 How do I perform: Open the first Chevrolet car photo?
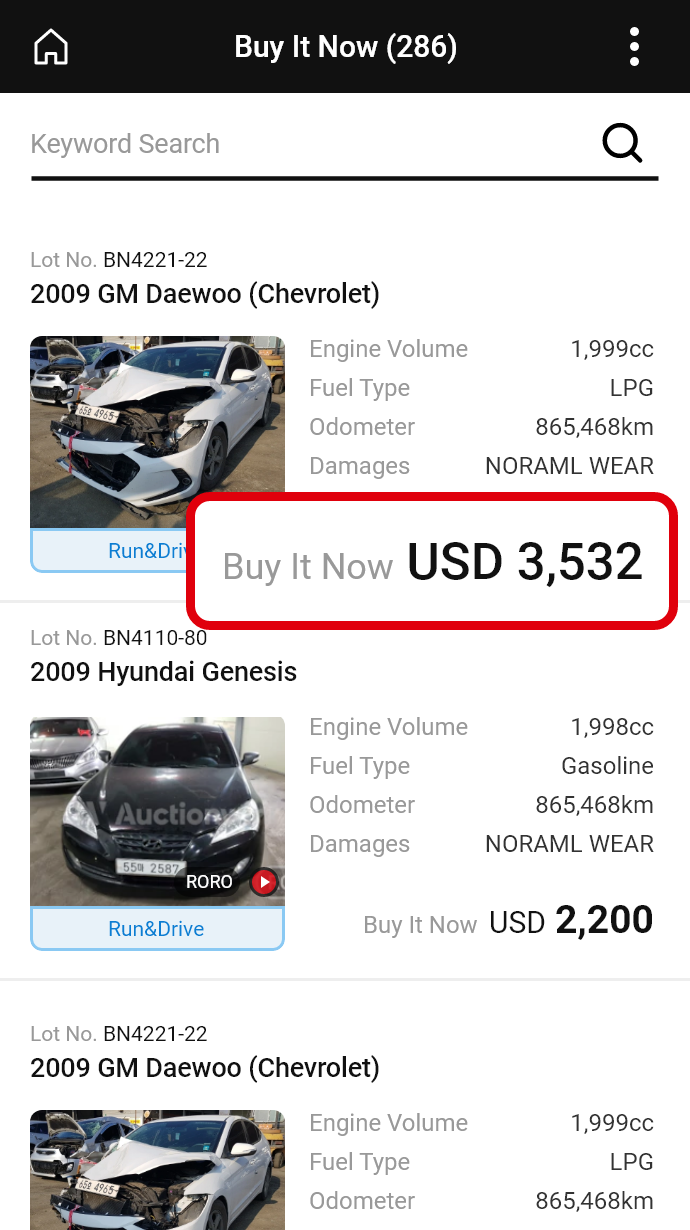coord(158,432)
